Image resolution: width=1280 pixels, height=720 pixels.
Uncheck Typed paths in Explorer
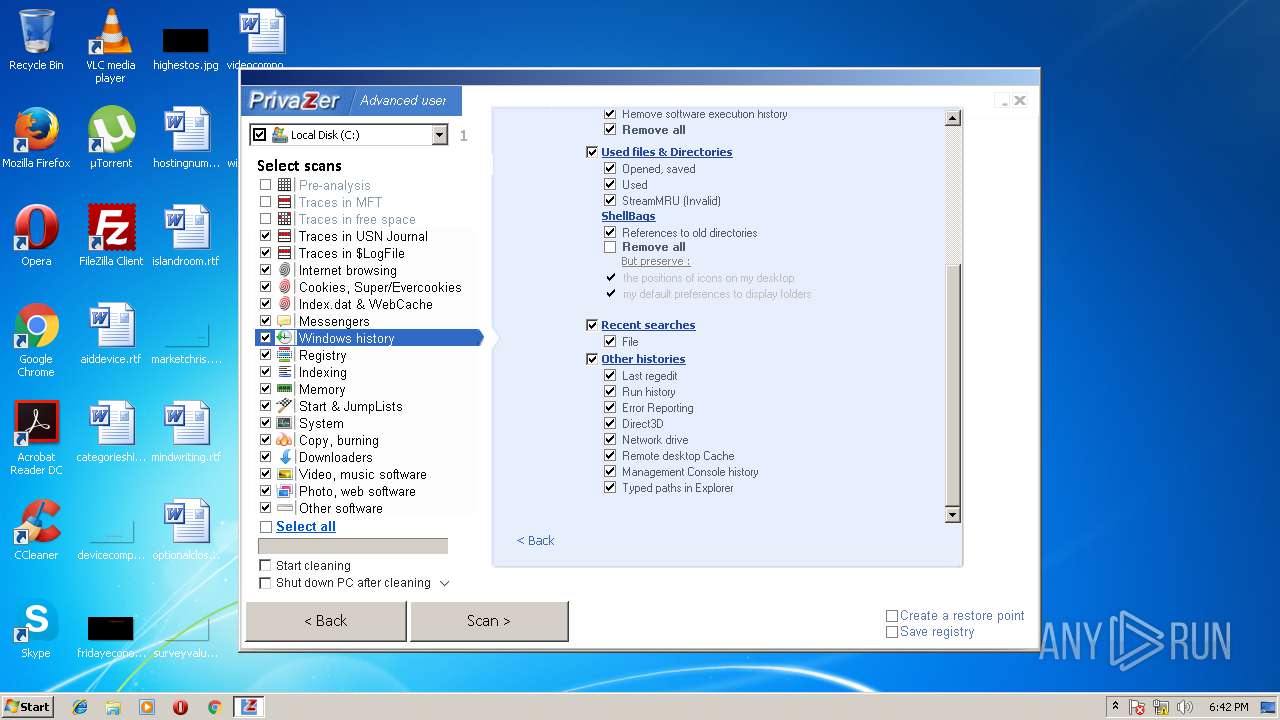pyautogui.click(x=610, y=488)
